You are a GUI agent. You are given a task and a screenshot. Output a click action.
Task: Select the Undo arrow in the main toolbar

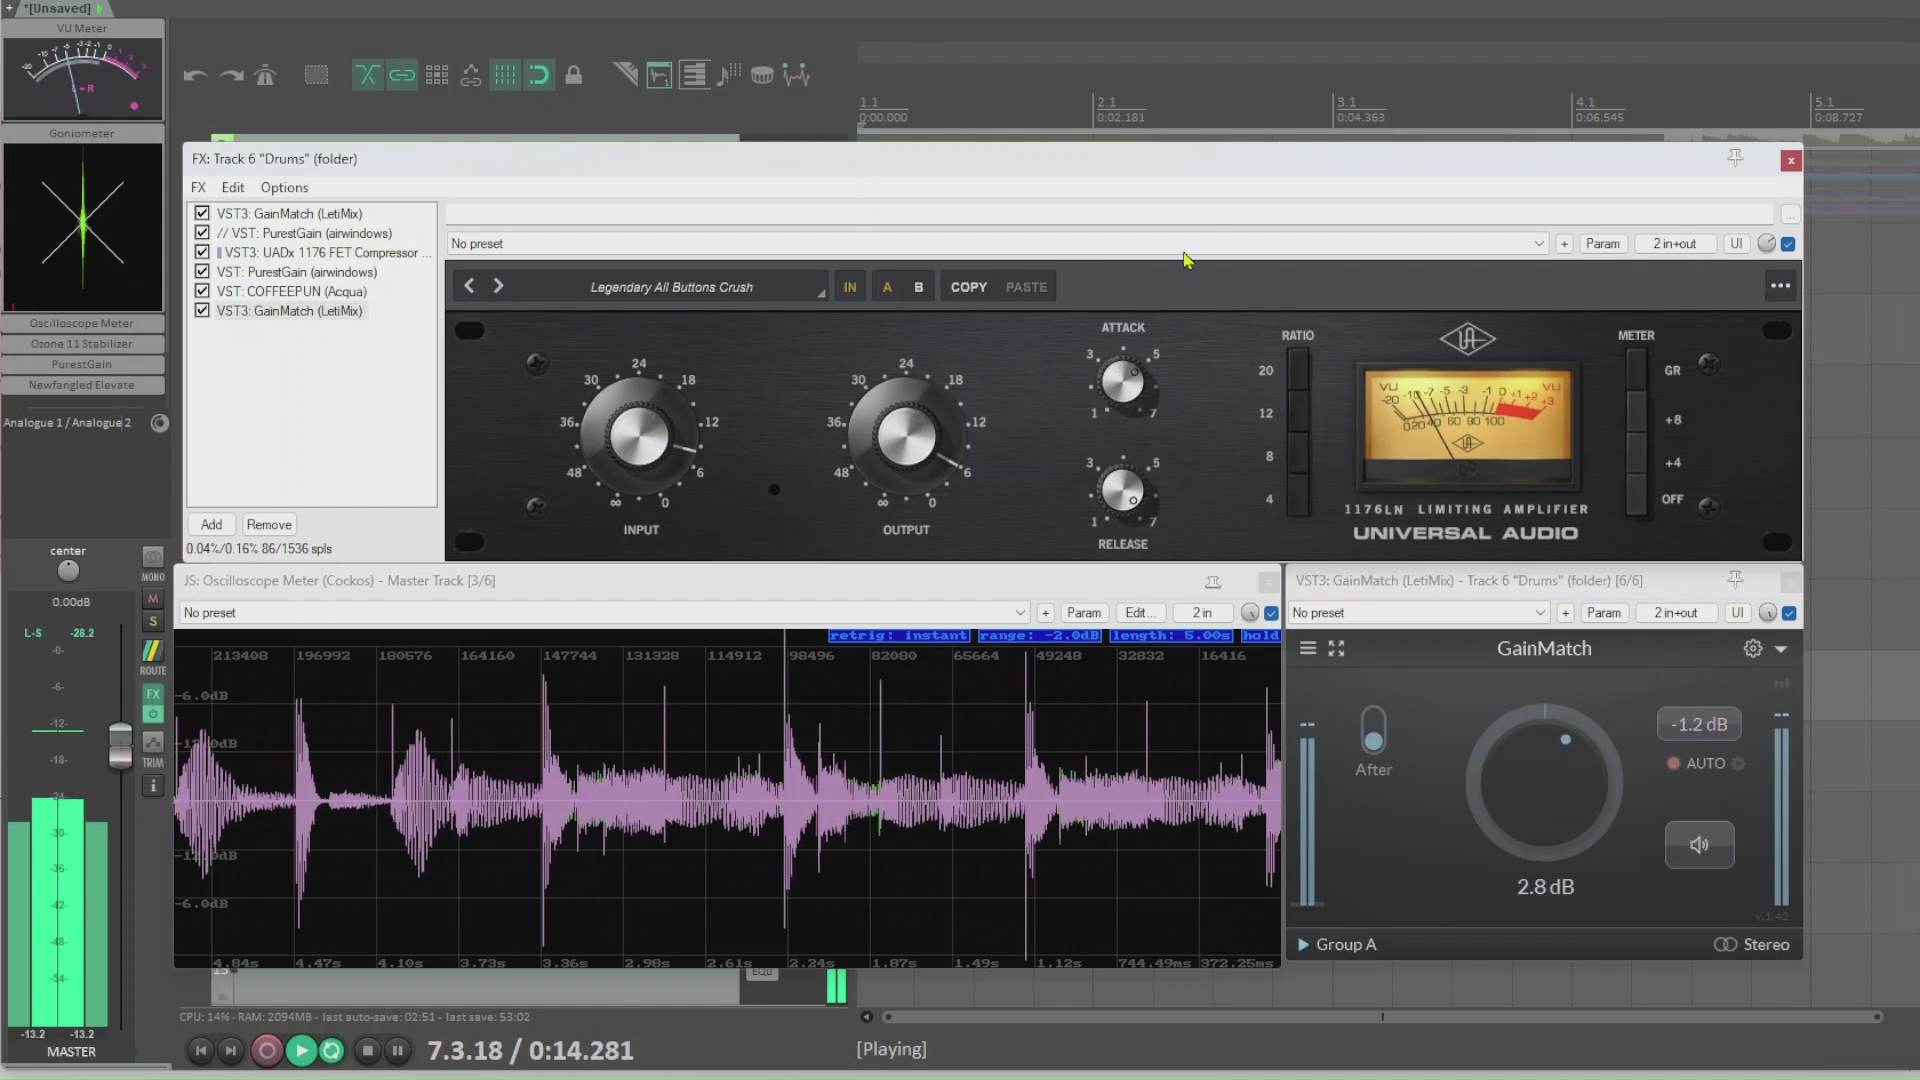[195, 74]
